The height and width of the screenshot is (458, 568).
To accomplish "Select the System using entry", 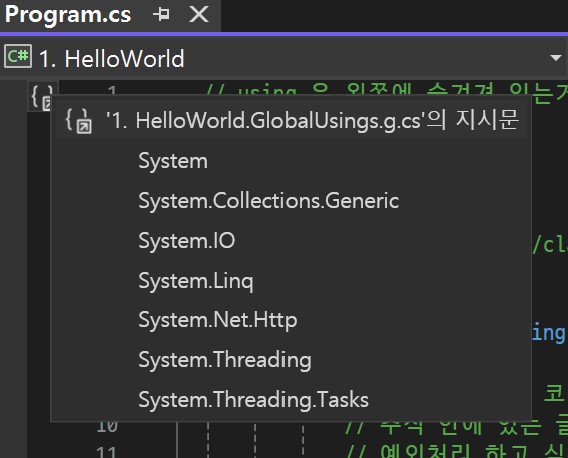I will tap(173, 161).
